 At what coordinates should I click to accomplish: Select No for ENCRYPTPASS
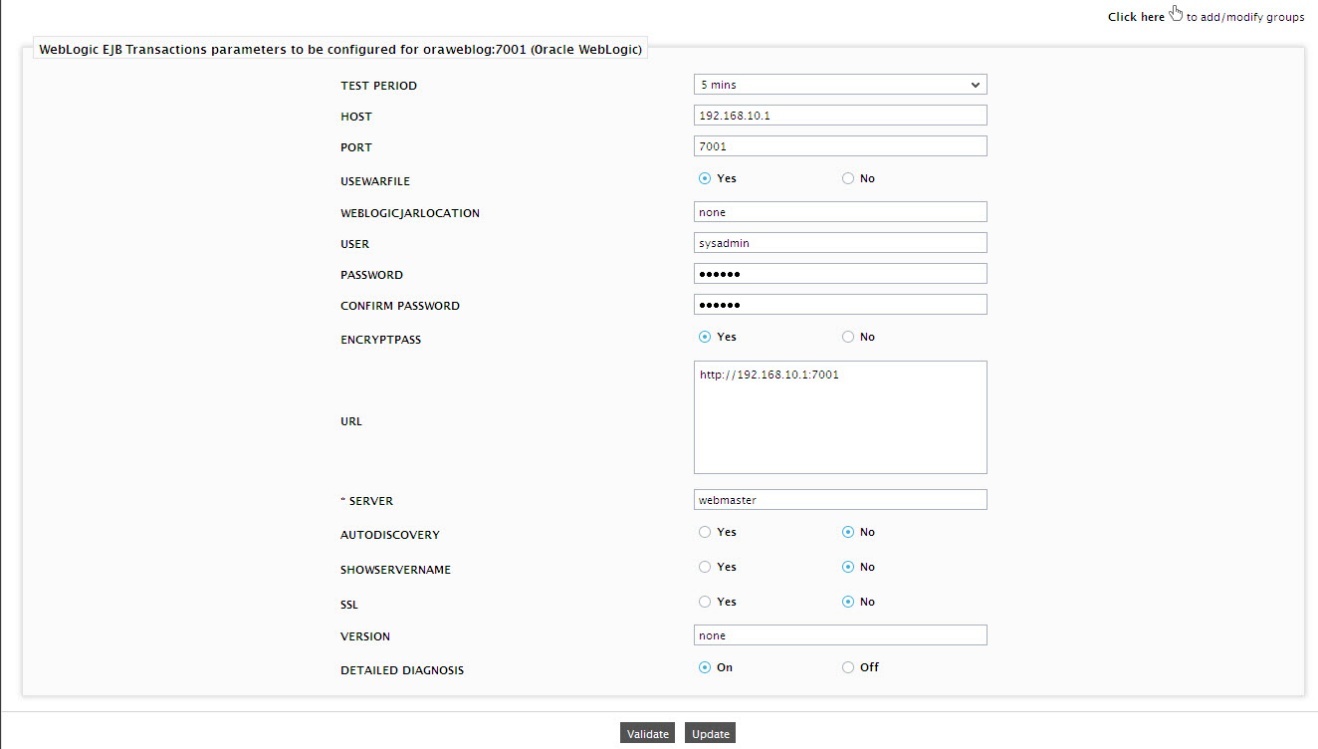[848, 337]
